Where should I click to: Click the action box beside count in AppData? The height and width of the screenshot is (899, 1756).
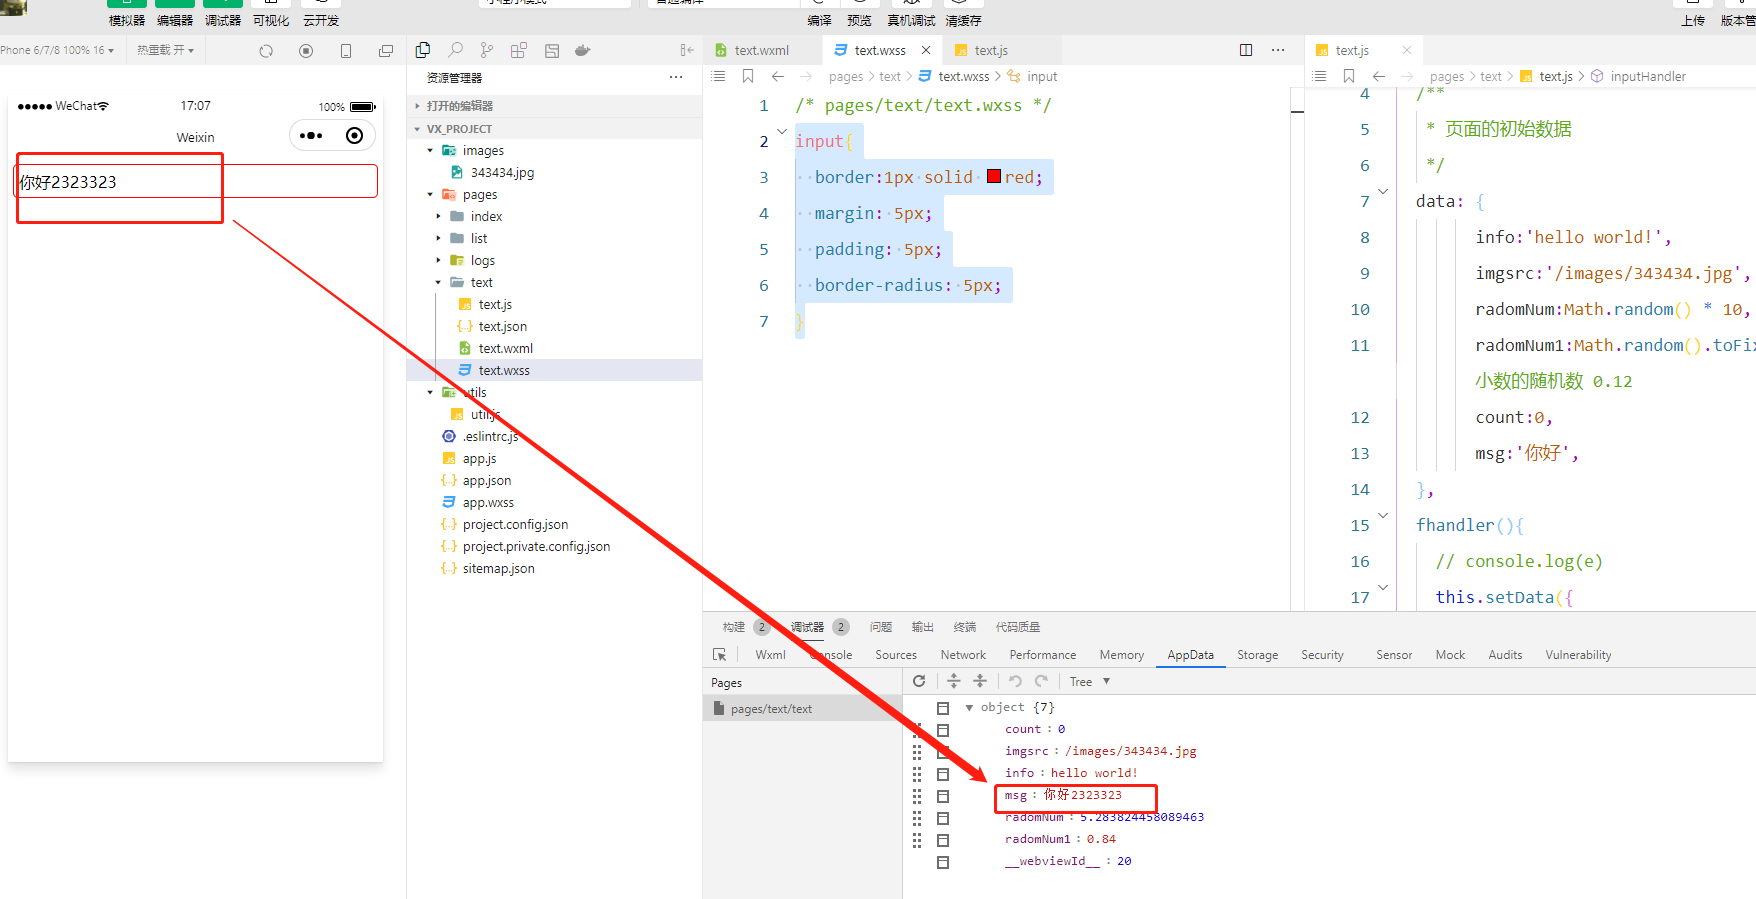pos(943,730)
